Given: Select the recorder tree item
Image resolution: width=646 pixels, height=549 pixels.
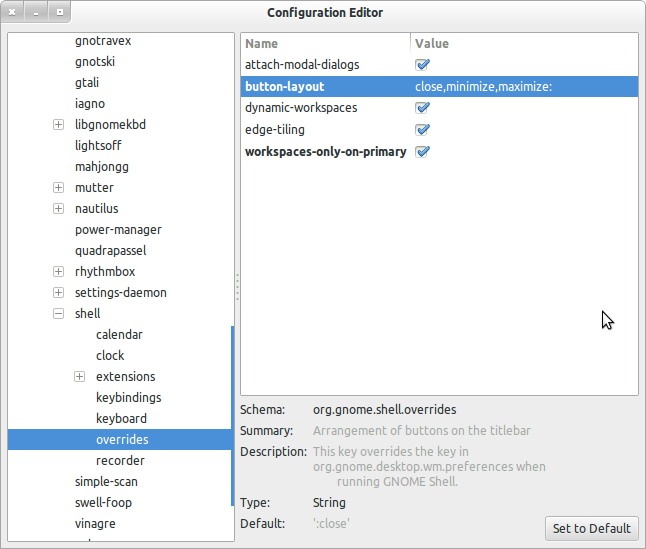Looking at the screenshot, I should click(120, 461).
